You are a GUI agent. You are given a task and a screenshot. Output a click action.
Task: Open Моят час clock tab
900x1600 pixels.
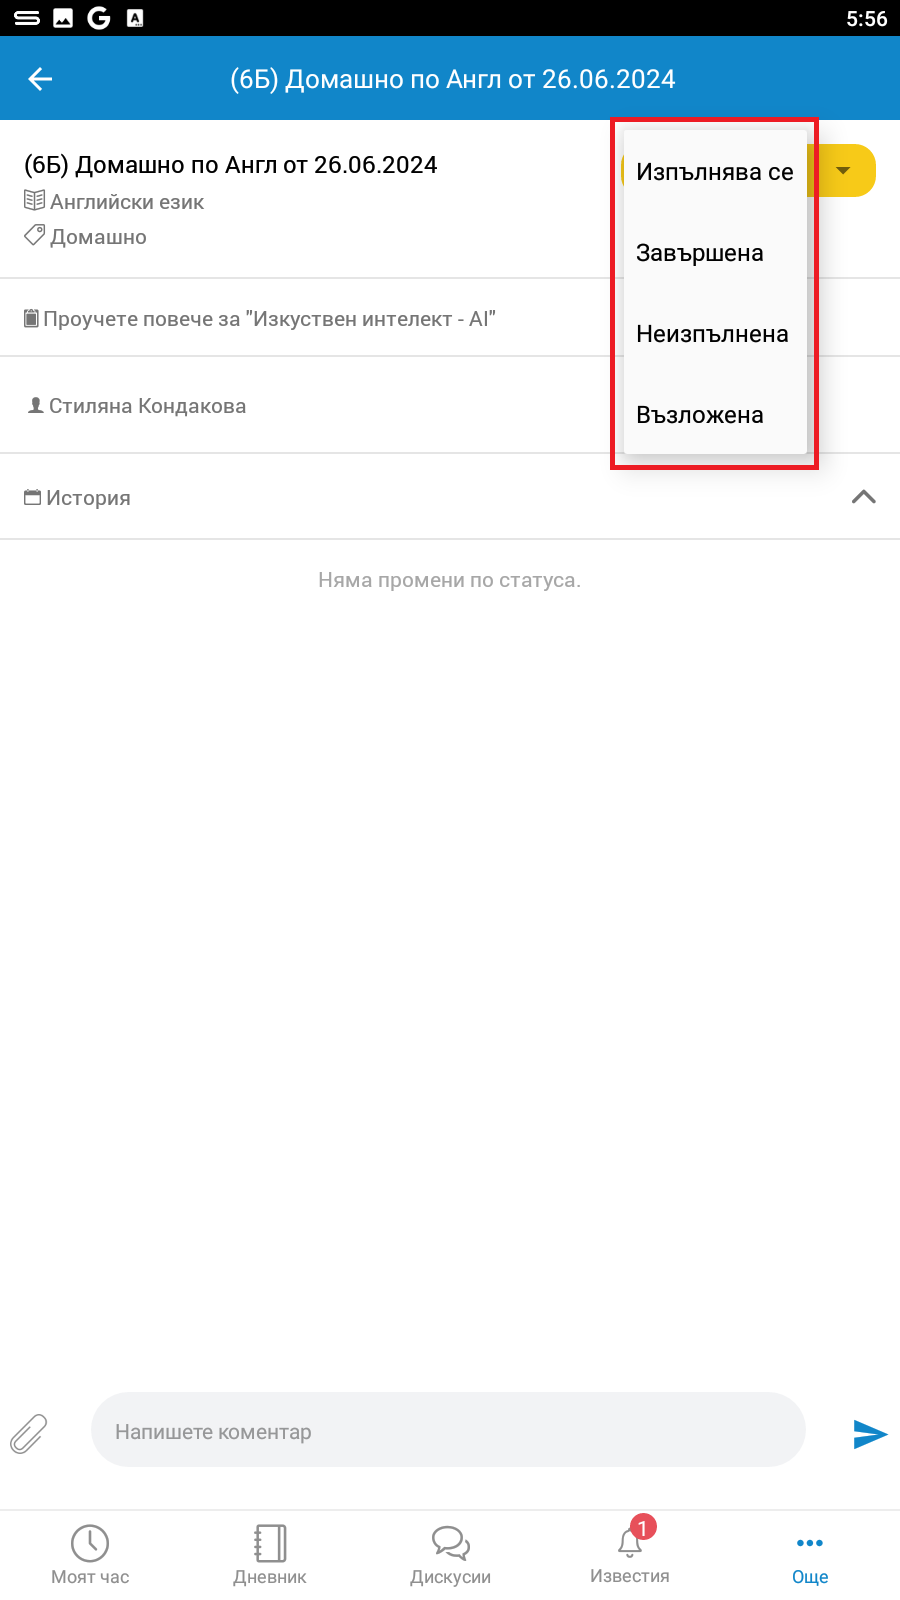point(90,1555)
